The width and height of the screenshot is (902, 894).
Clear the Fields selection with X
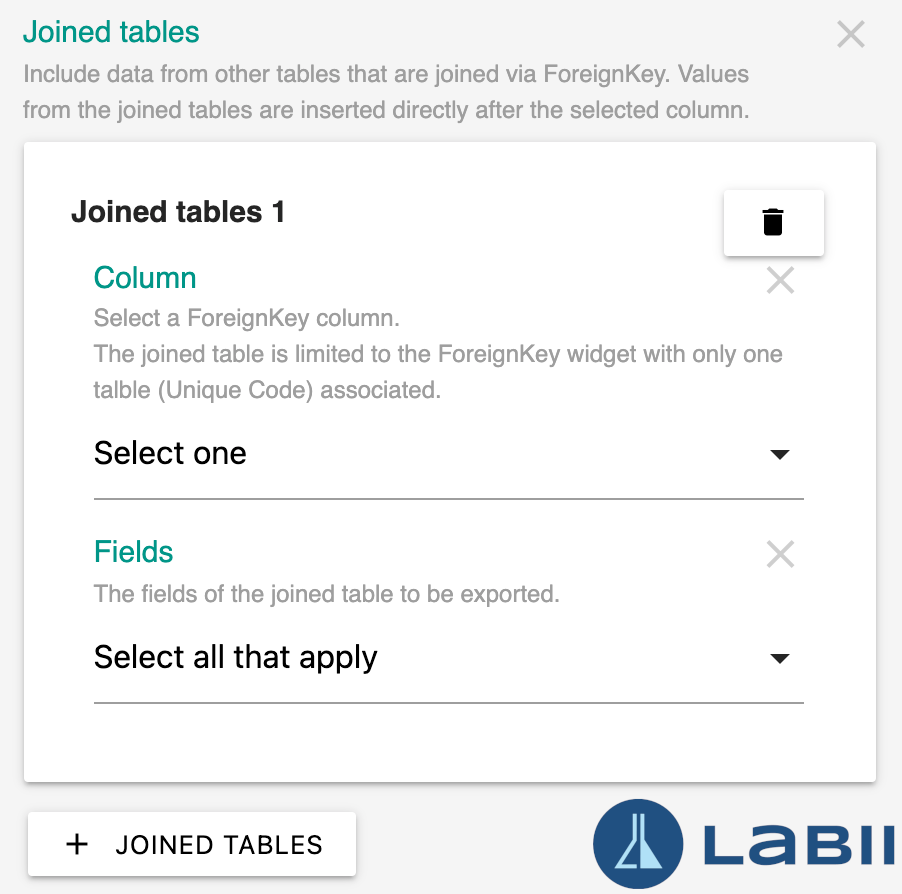(780, 554)
